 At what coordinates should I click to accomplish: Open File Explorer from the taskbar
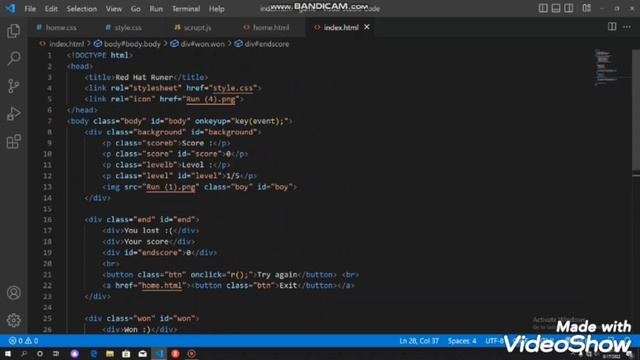[110, 354]
